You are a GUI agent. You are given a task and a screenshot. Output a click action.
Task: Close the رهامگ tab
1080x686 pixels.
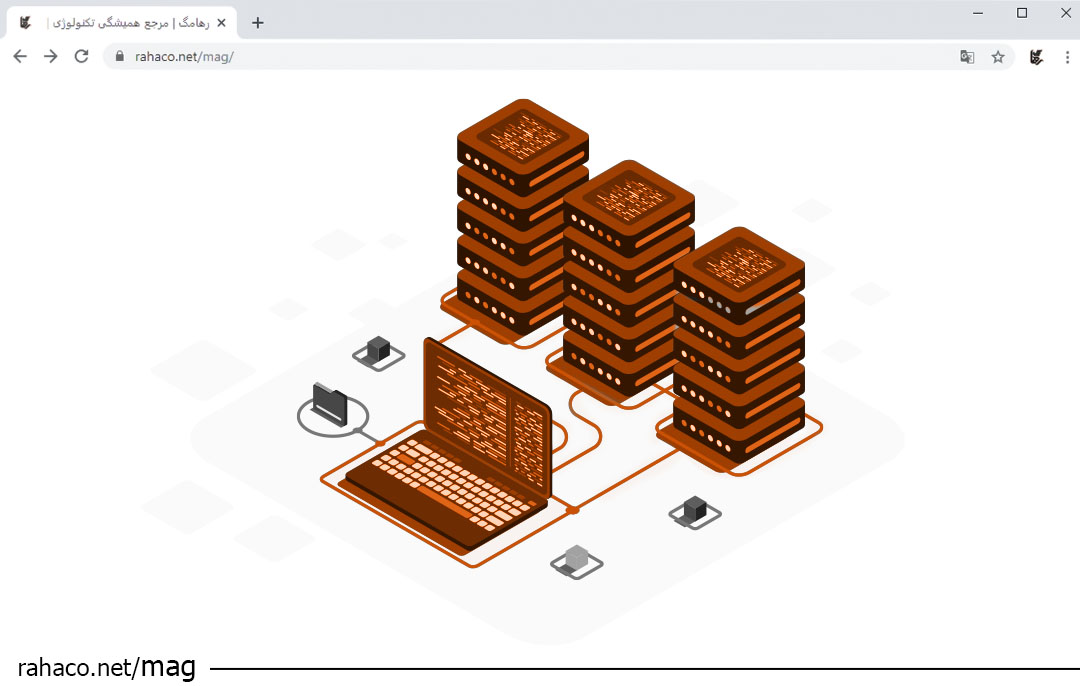point(221,23)
